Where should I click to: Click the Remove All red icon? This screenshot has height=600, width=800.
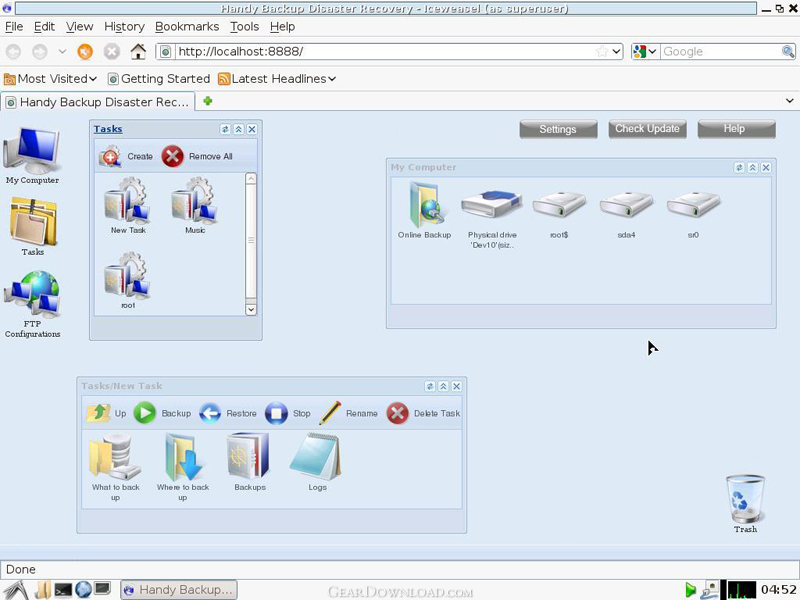tap(172, 156)
